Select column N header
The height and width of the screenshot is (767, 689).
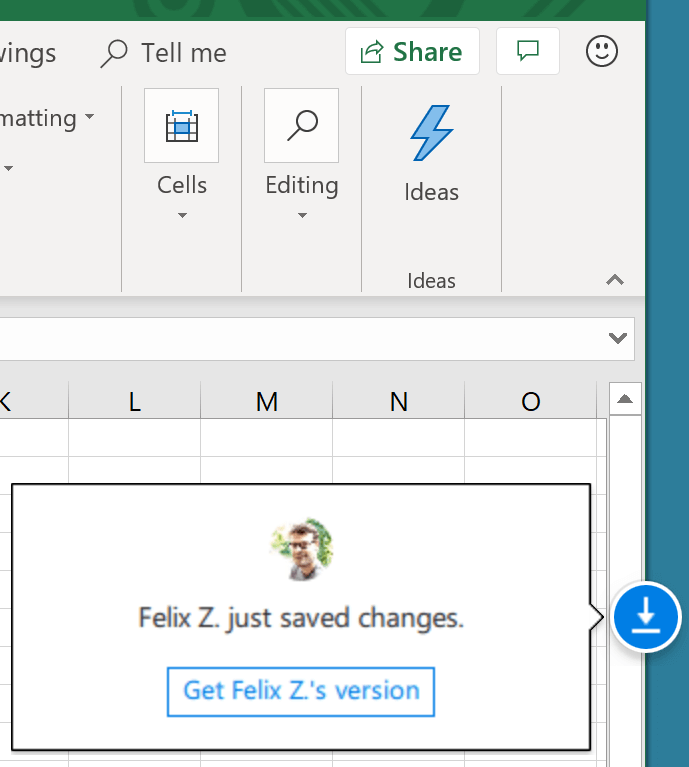(398, 402)
